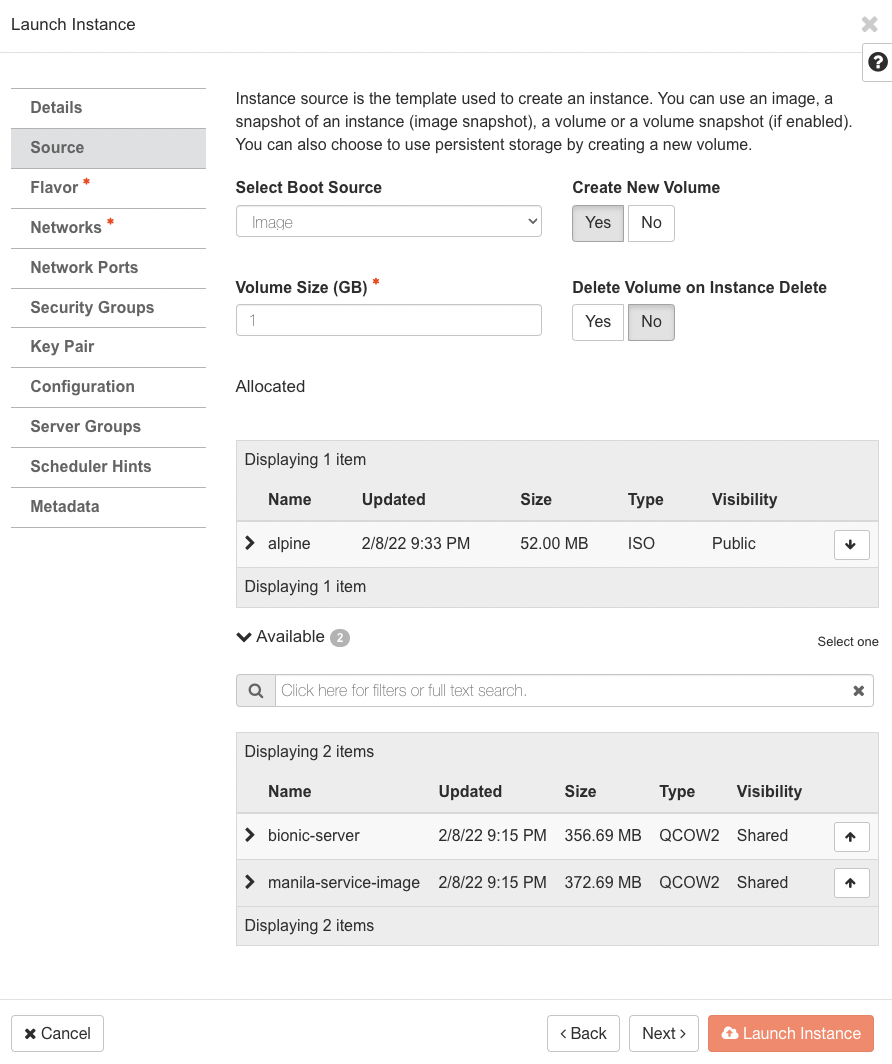Set Delete Volume on Instance Delete to Yes

click(597, 322)
